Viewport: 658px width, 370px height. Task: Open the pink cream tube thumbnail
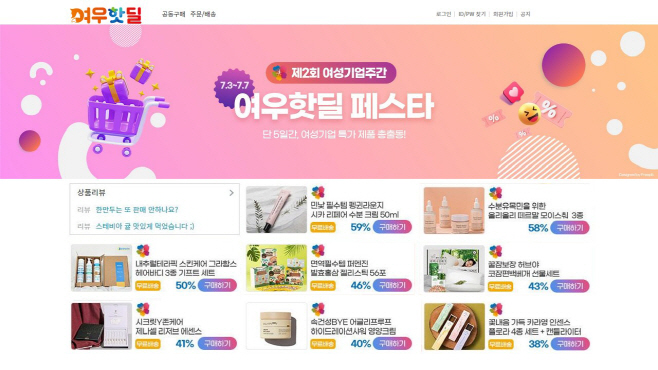click(x=276, y=210)
